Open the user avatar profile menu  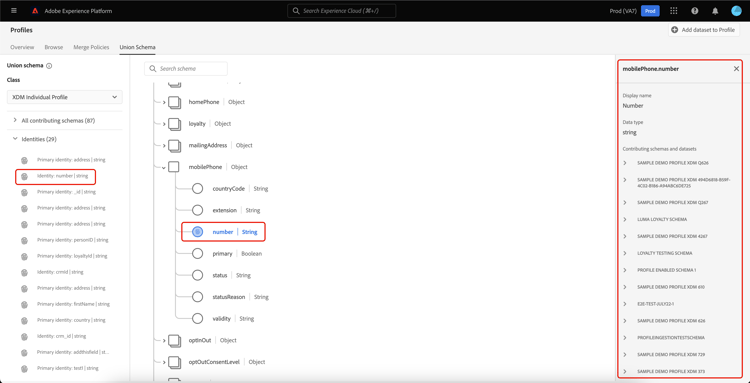(736, 11)
